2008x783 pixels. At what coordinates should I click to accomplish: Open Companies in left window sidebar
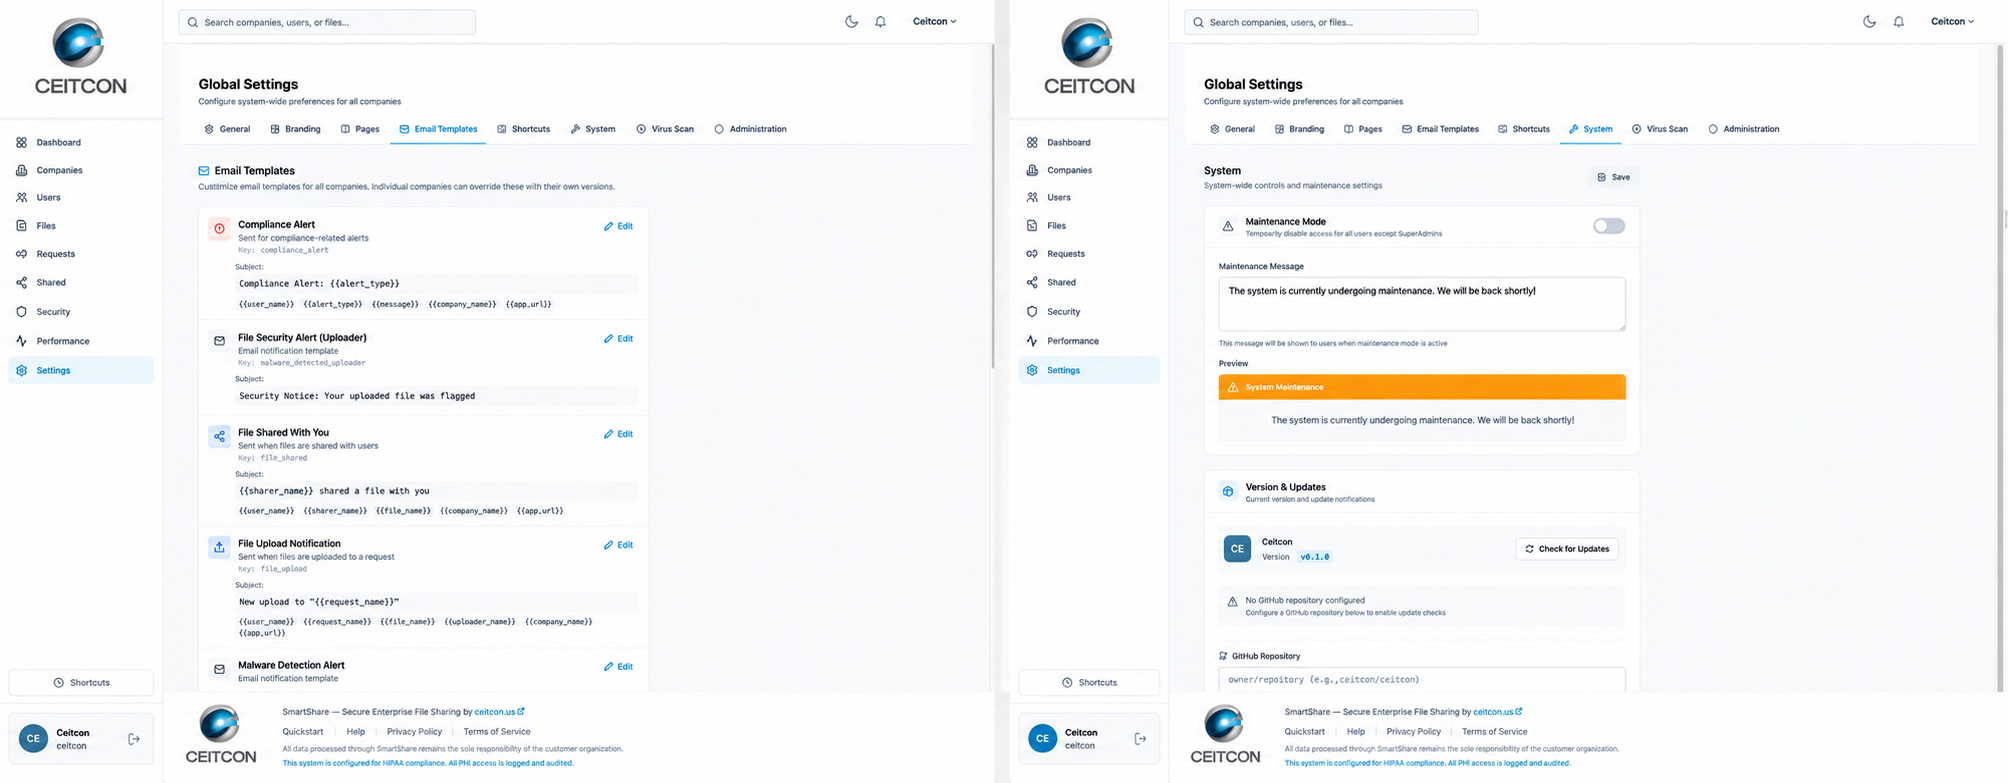(81, 170)
